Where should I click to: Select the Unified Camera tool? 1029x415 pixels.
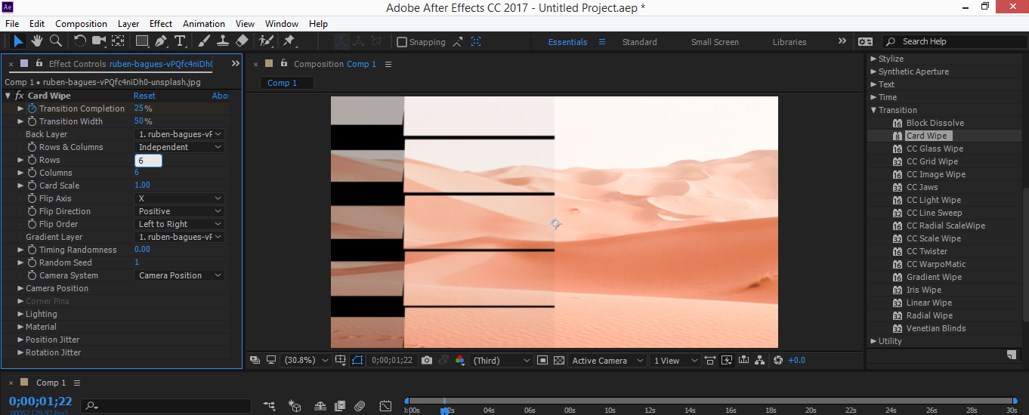(99, 41)
